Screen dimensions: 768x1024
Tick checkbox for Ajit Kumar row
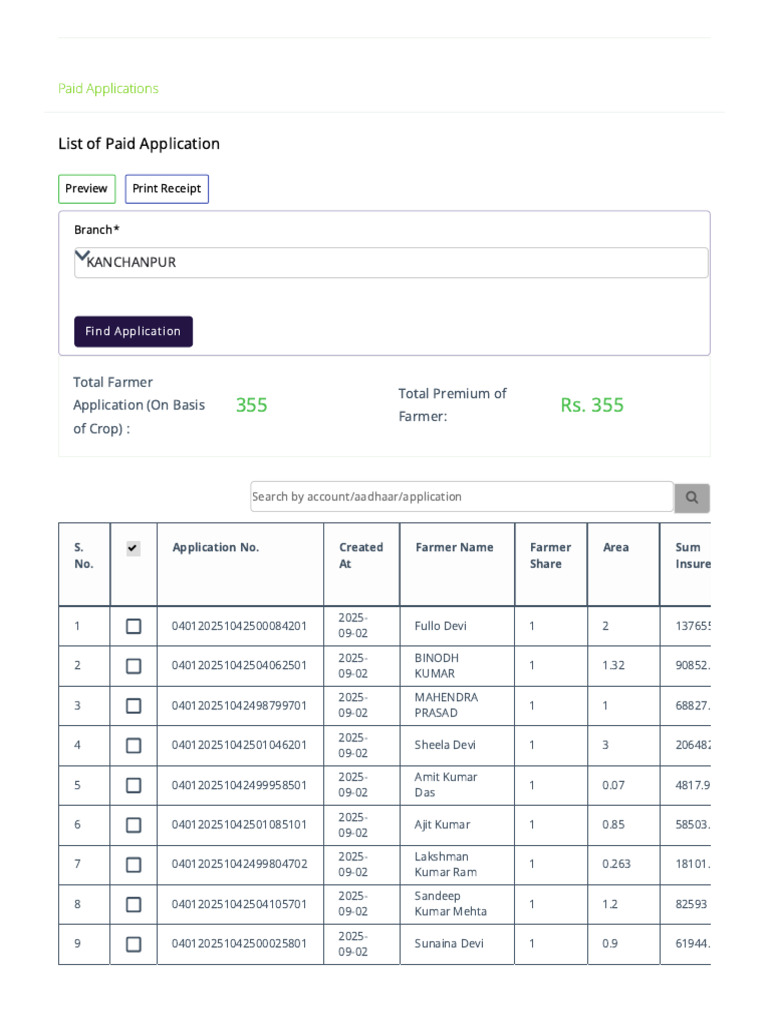pyautogui.click(x=133, y=825)
